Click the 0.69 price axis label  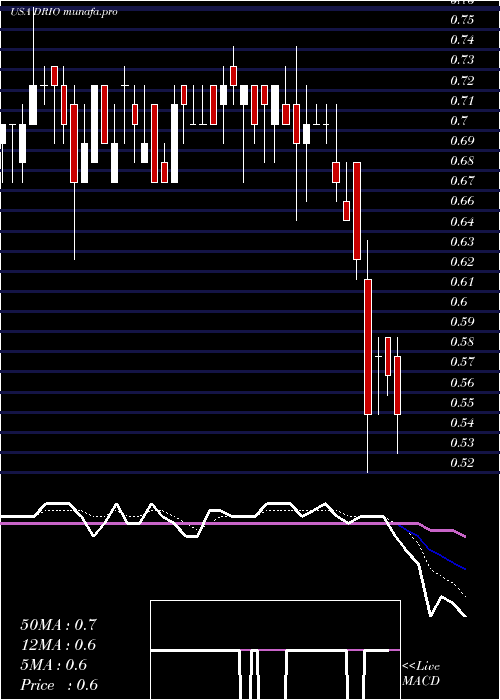point(462,141)
